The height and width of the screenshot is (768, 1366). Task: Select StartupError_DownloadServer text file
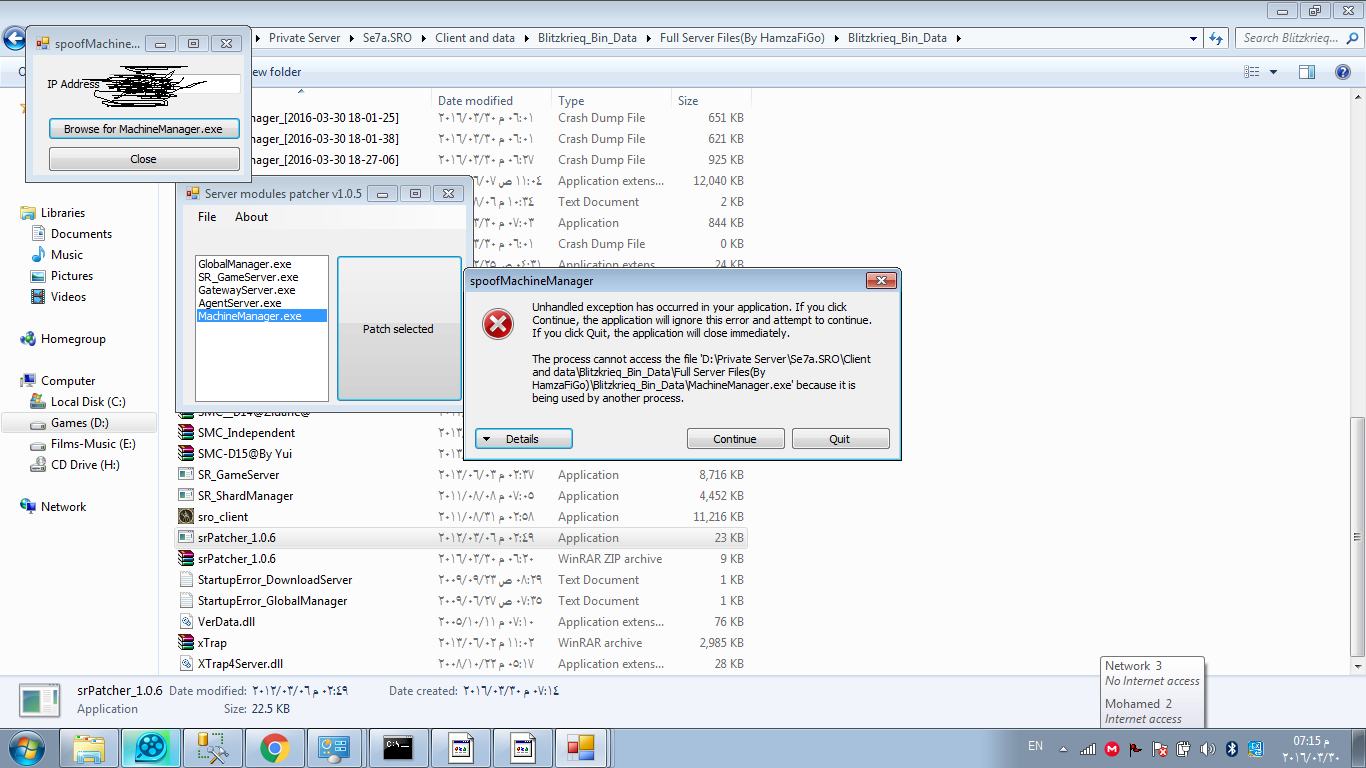coord(274,580)
